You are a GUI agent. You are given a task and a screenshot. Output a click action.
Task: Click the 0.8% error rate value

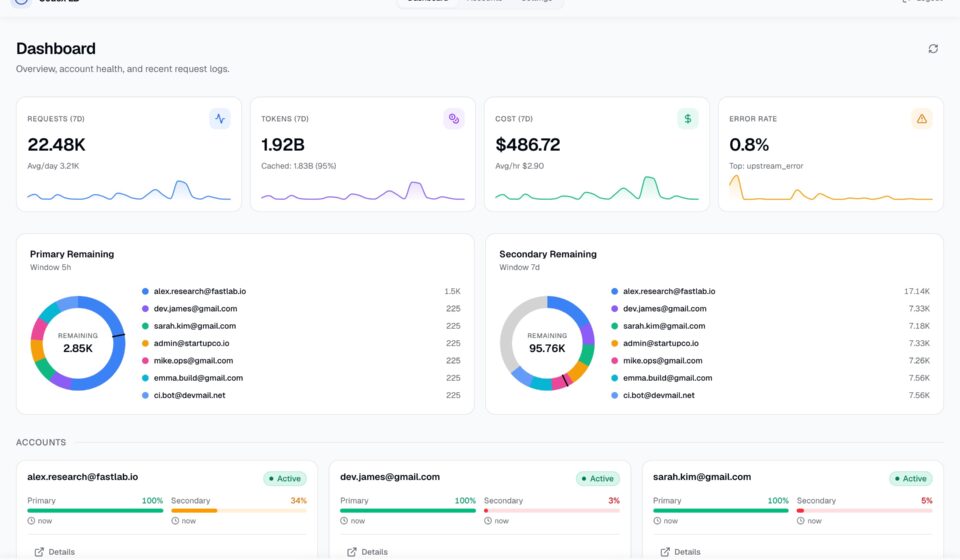[x=749, y=145]
